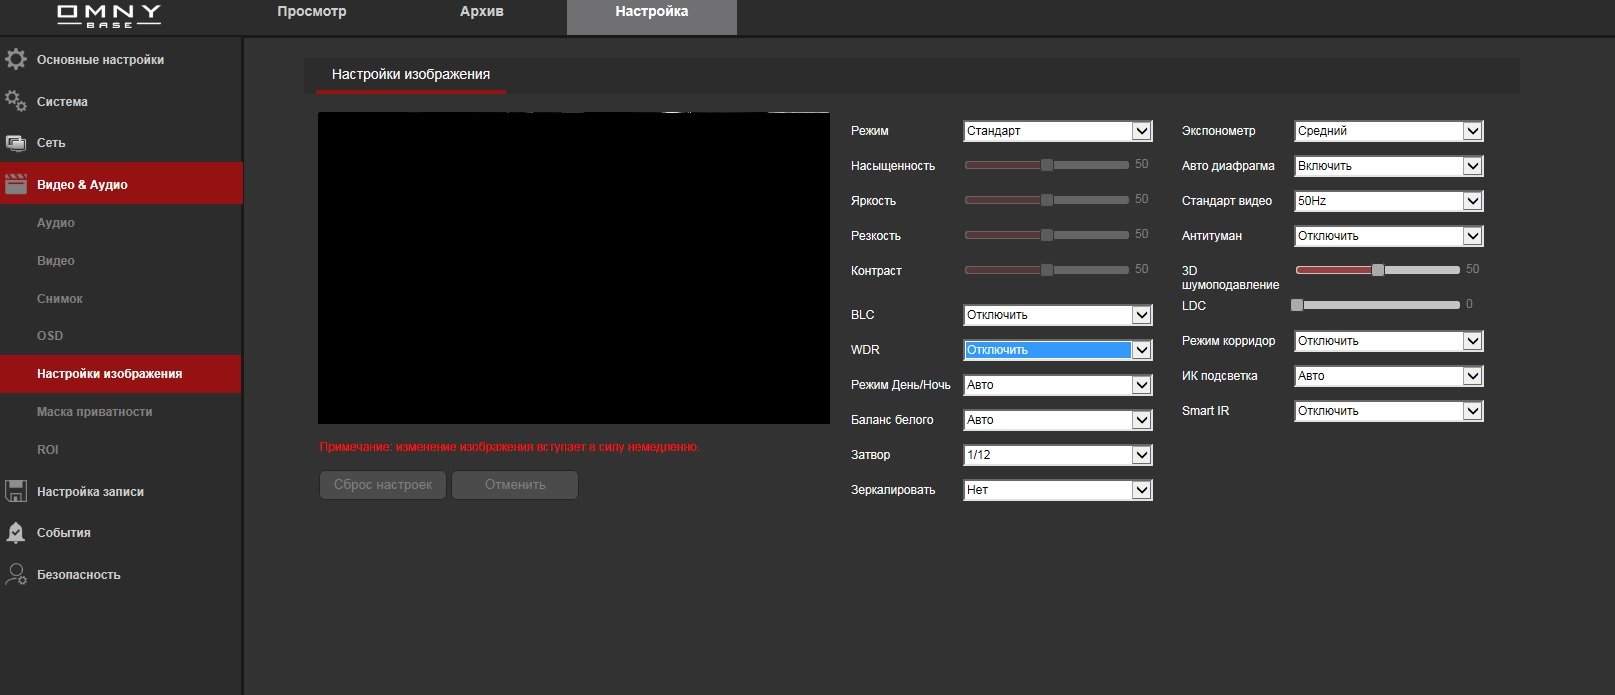This screenshot has width=1615, height=695.
Task: Switch to the Просмотр tab
Action: 311,12
